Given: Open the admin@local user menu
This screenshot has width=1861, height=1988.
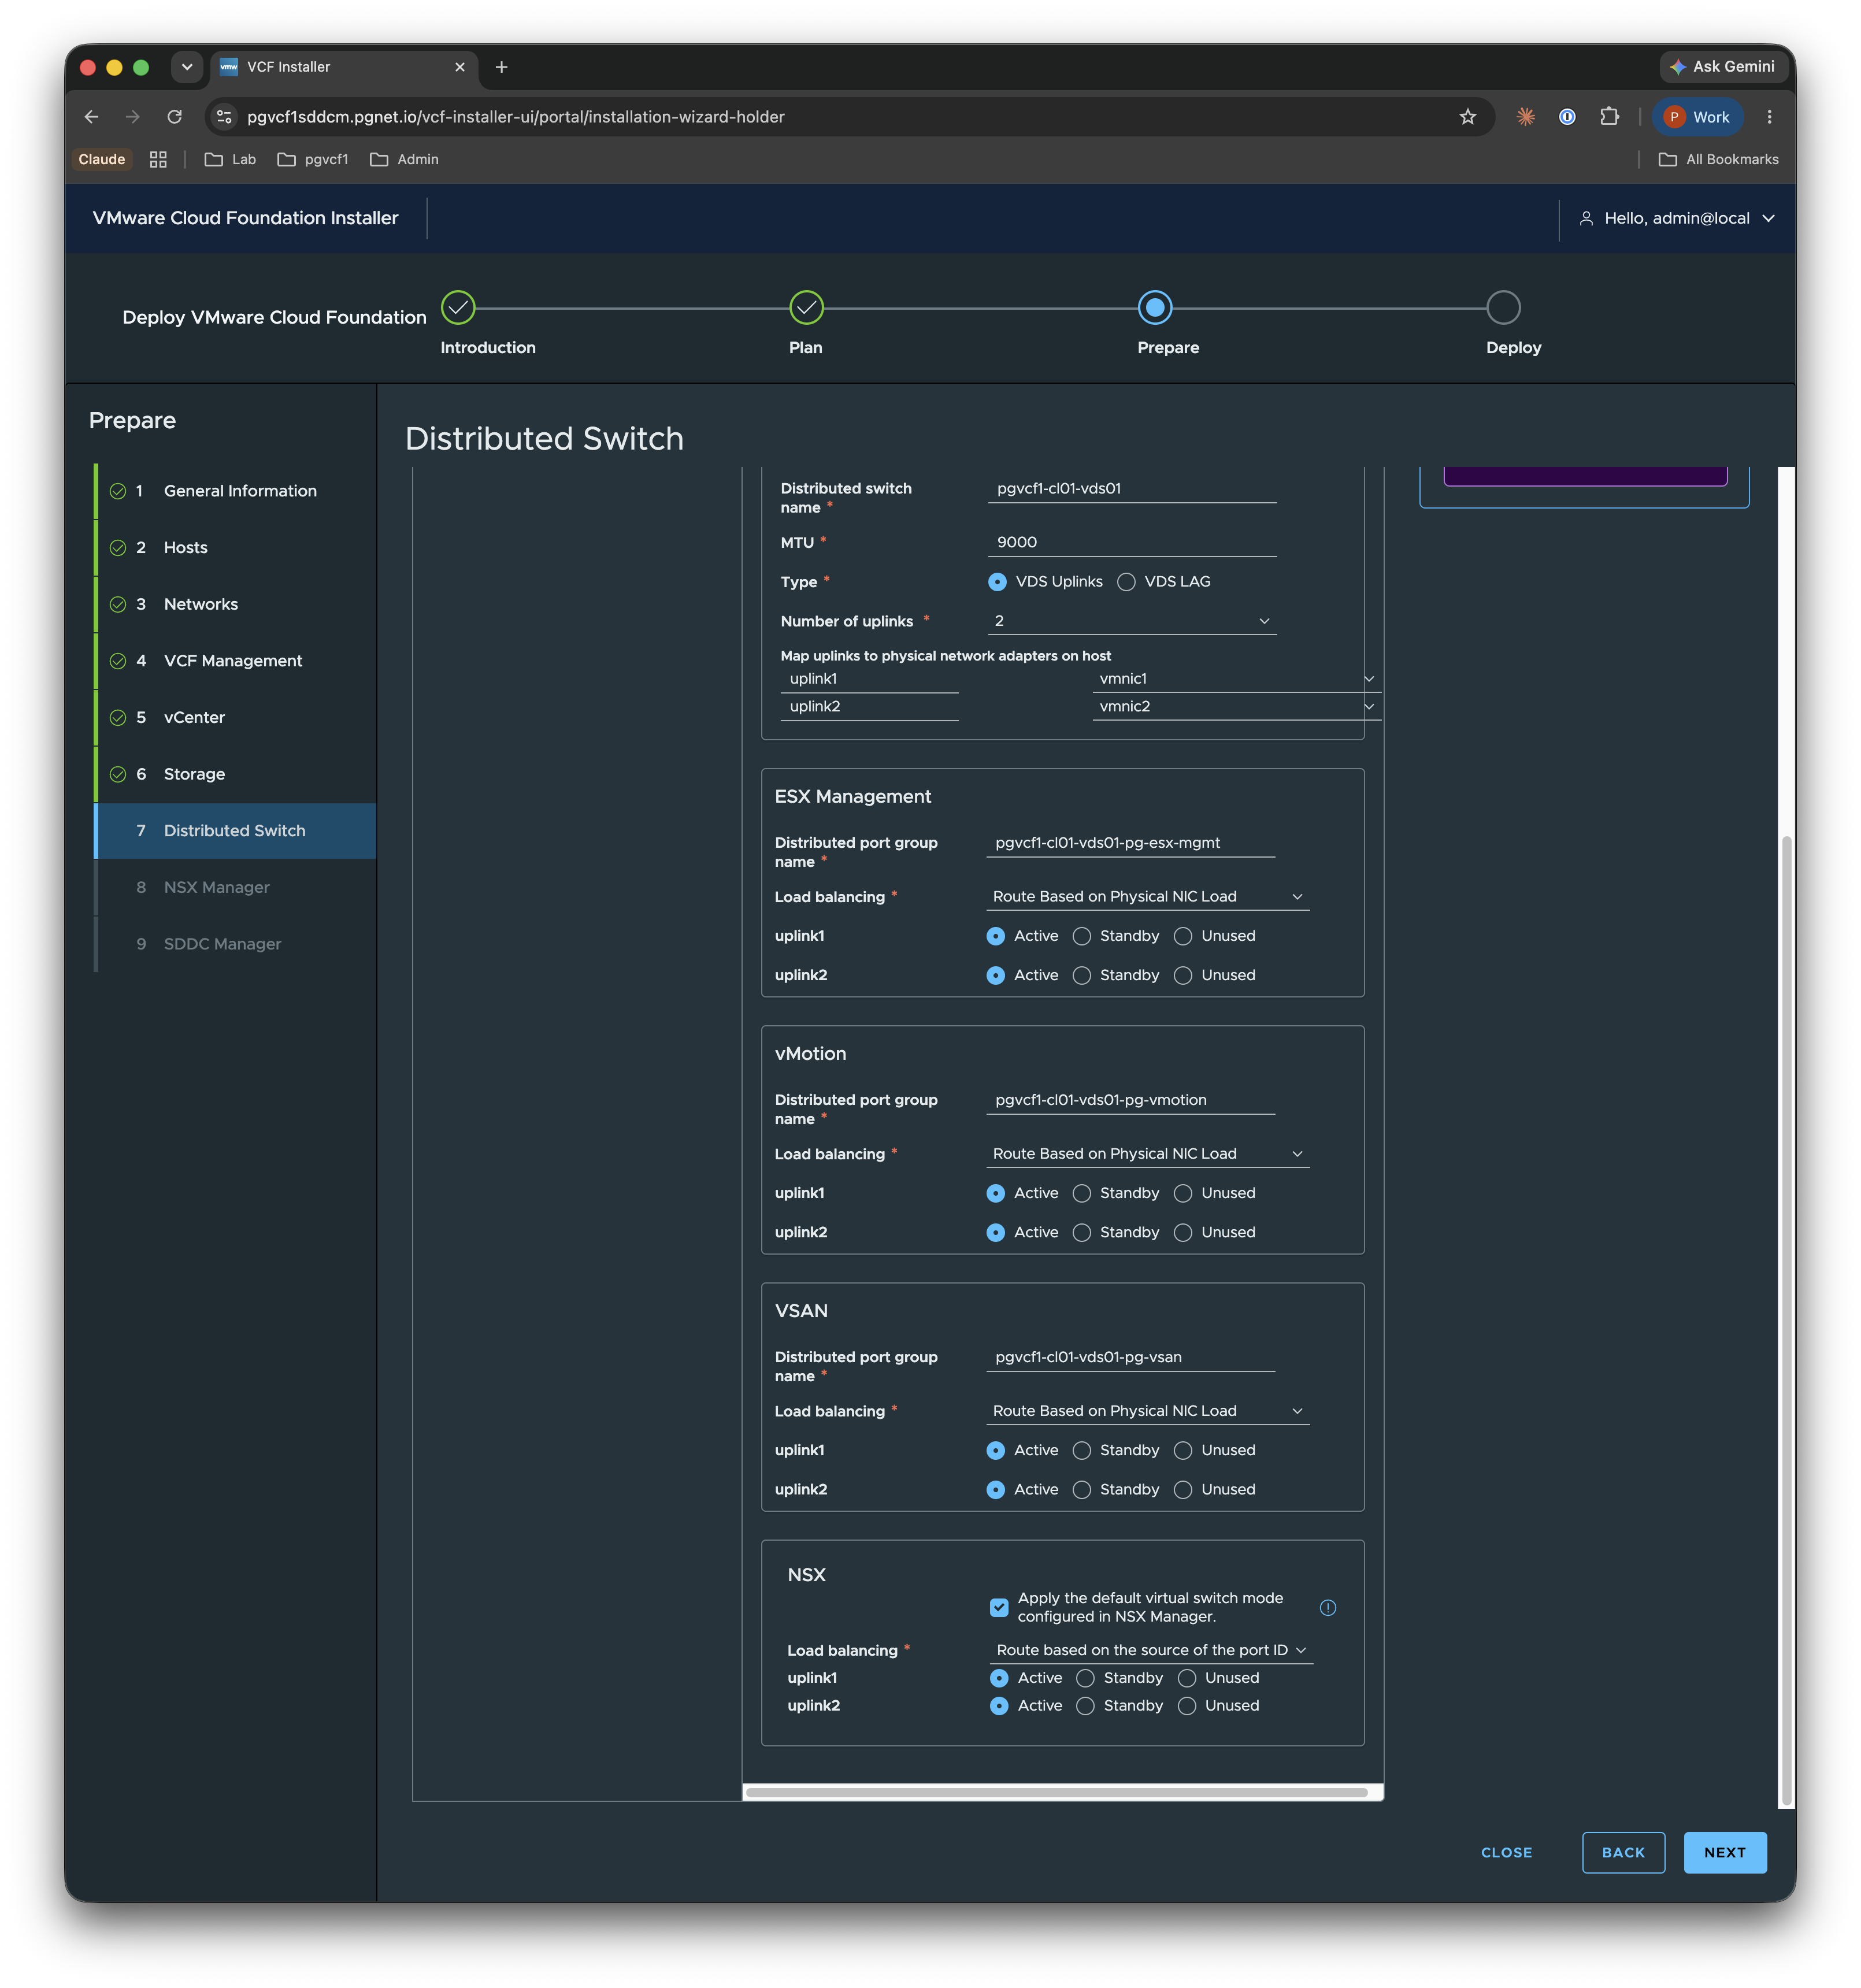Looking at the screenshot, I should [x=1676, y=218].
